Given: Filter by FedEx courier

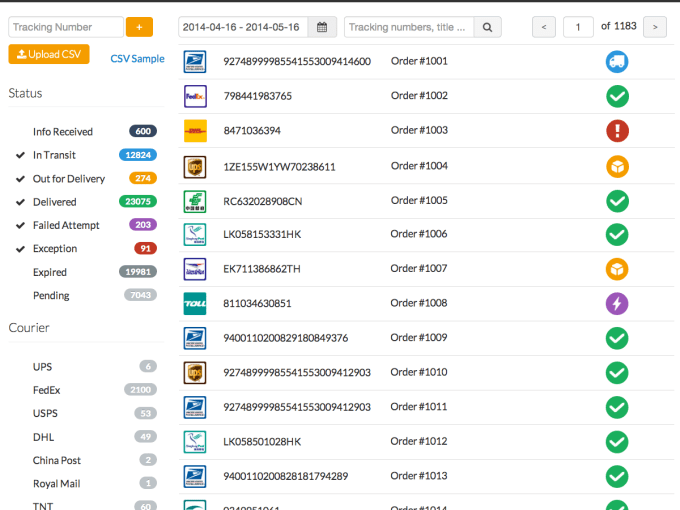Looking at the screenshot, I should [47, 390].
